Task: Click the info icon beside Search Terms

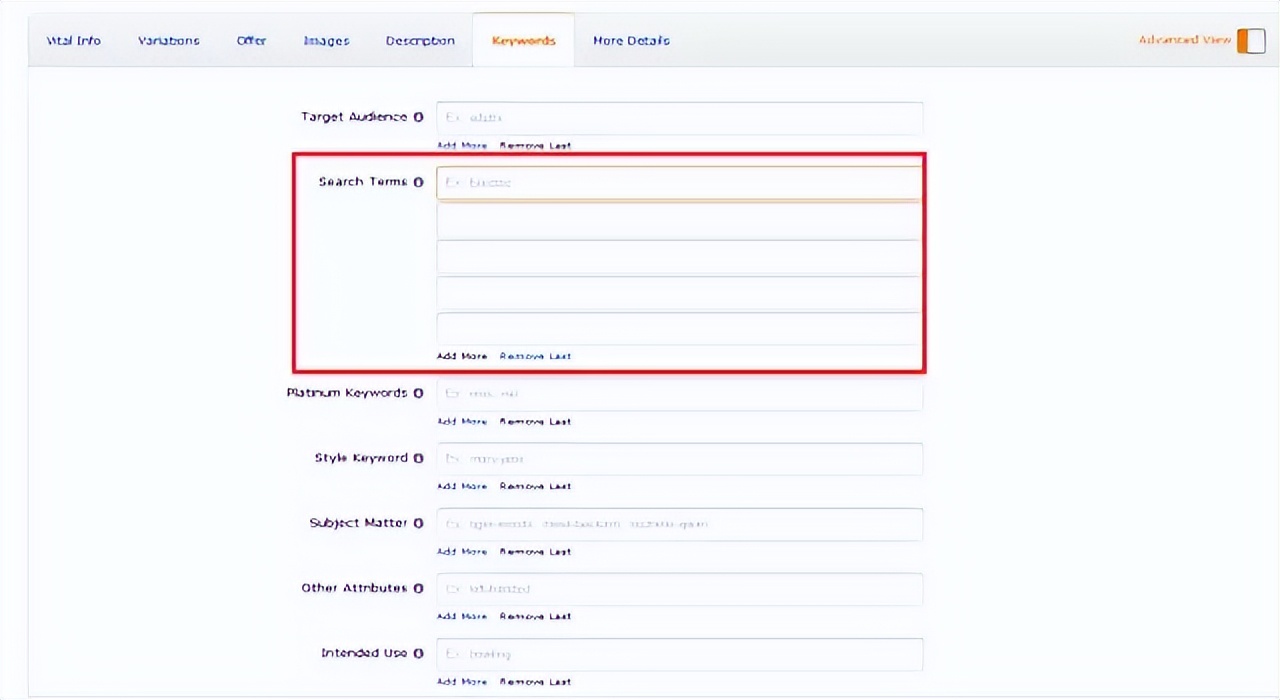Action: [418, 182]
